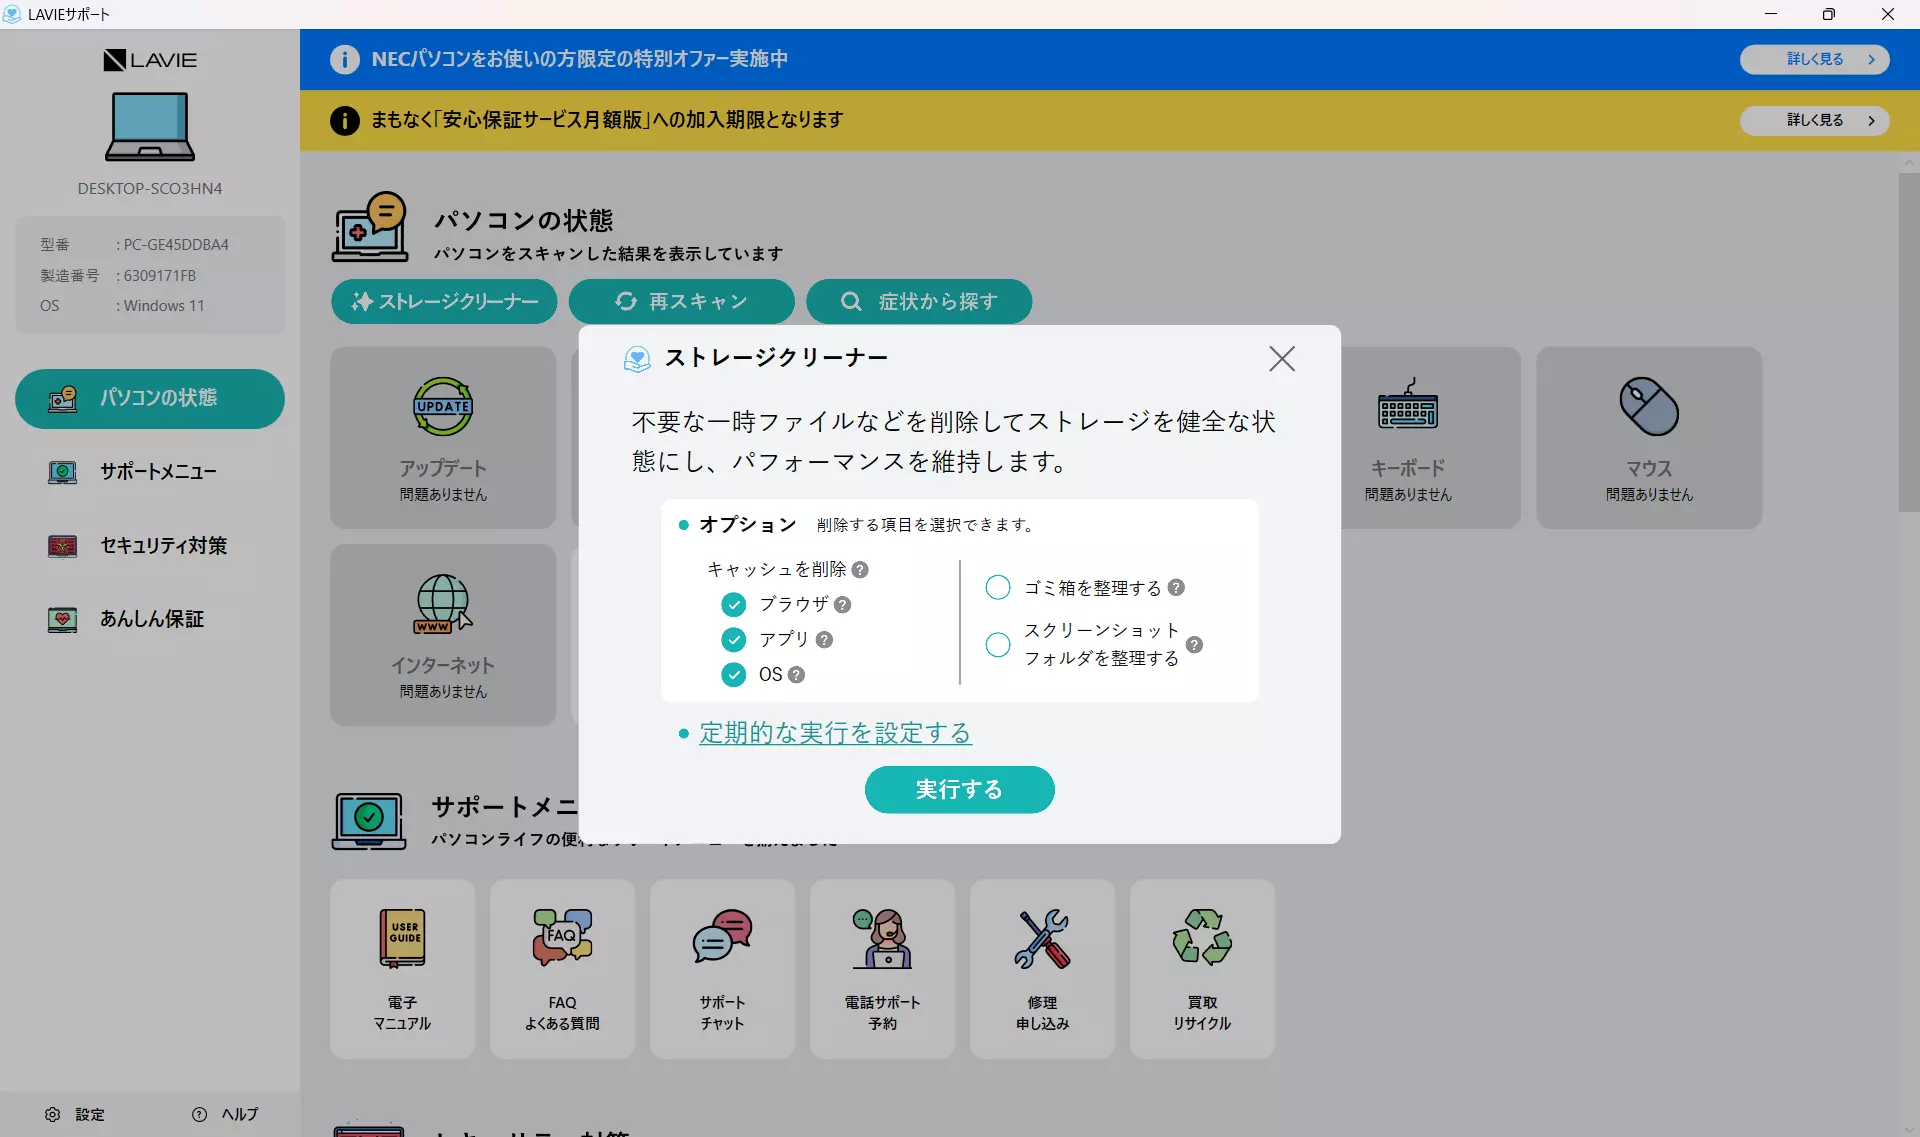Screen dimensions: 1920x1137
Task: Click model number PC-GE45DDBA4 text
Action: [x=176, y=245]
